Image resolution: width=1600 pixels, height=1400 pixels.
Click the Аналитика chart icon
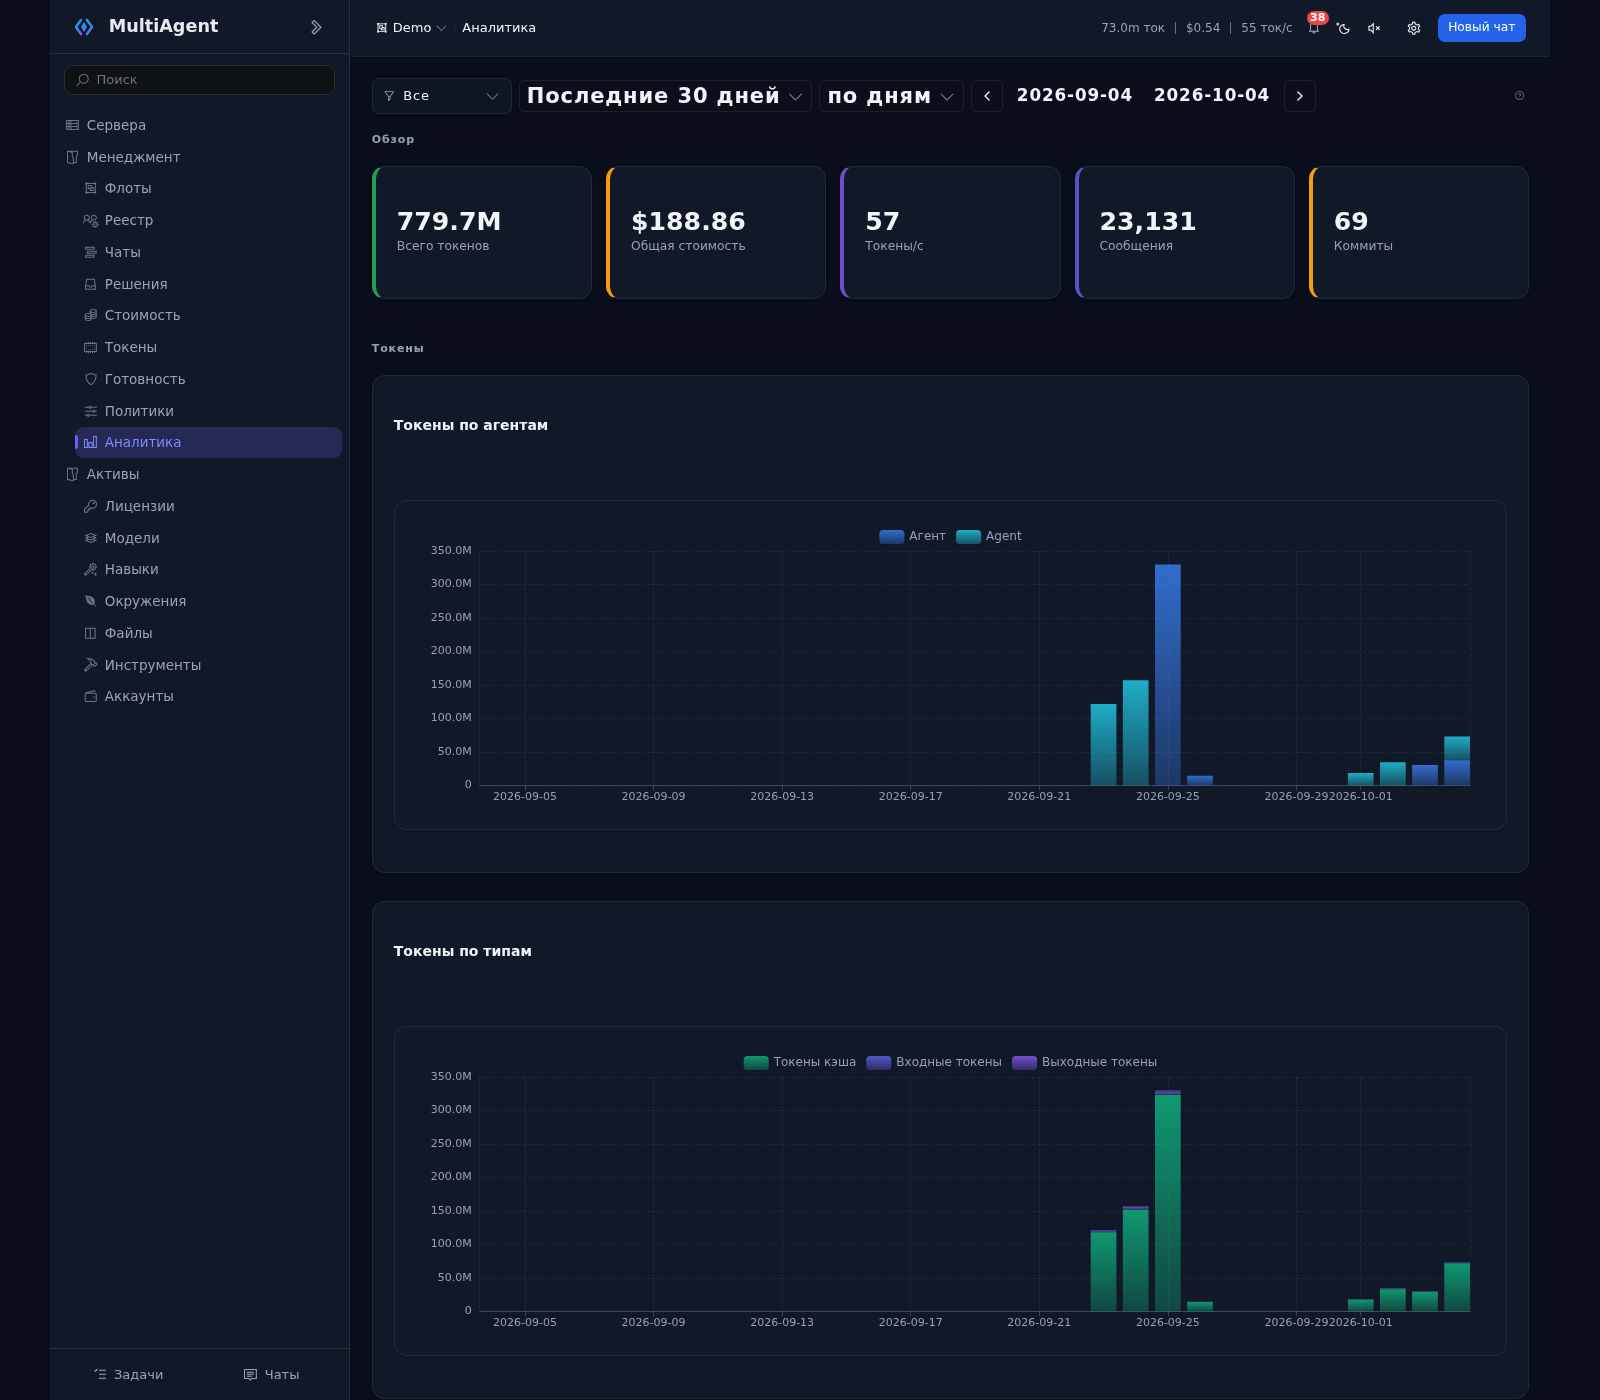pyautogui.click(x=91, y=442)
